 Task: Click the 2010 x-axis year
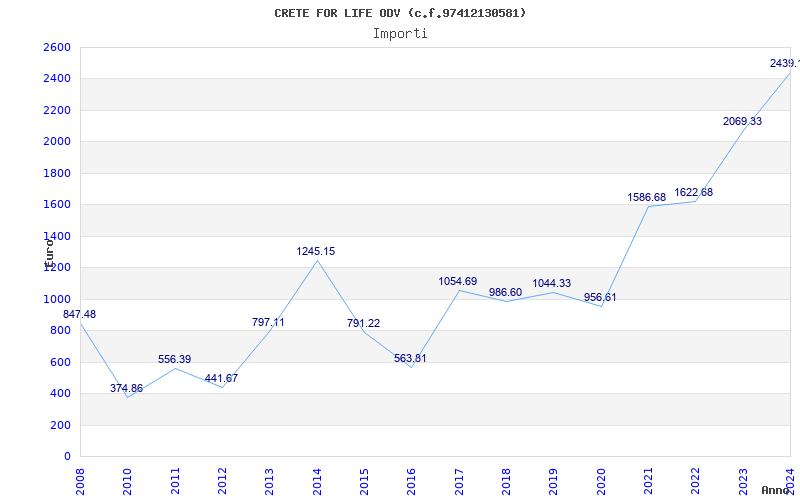click(128, 482)
